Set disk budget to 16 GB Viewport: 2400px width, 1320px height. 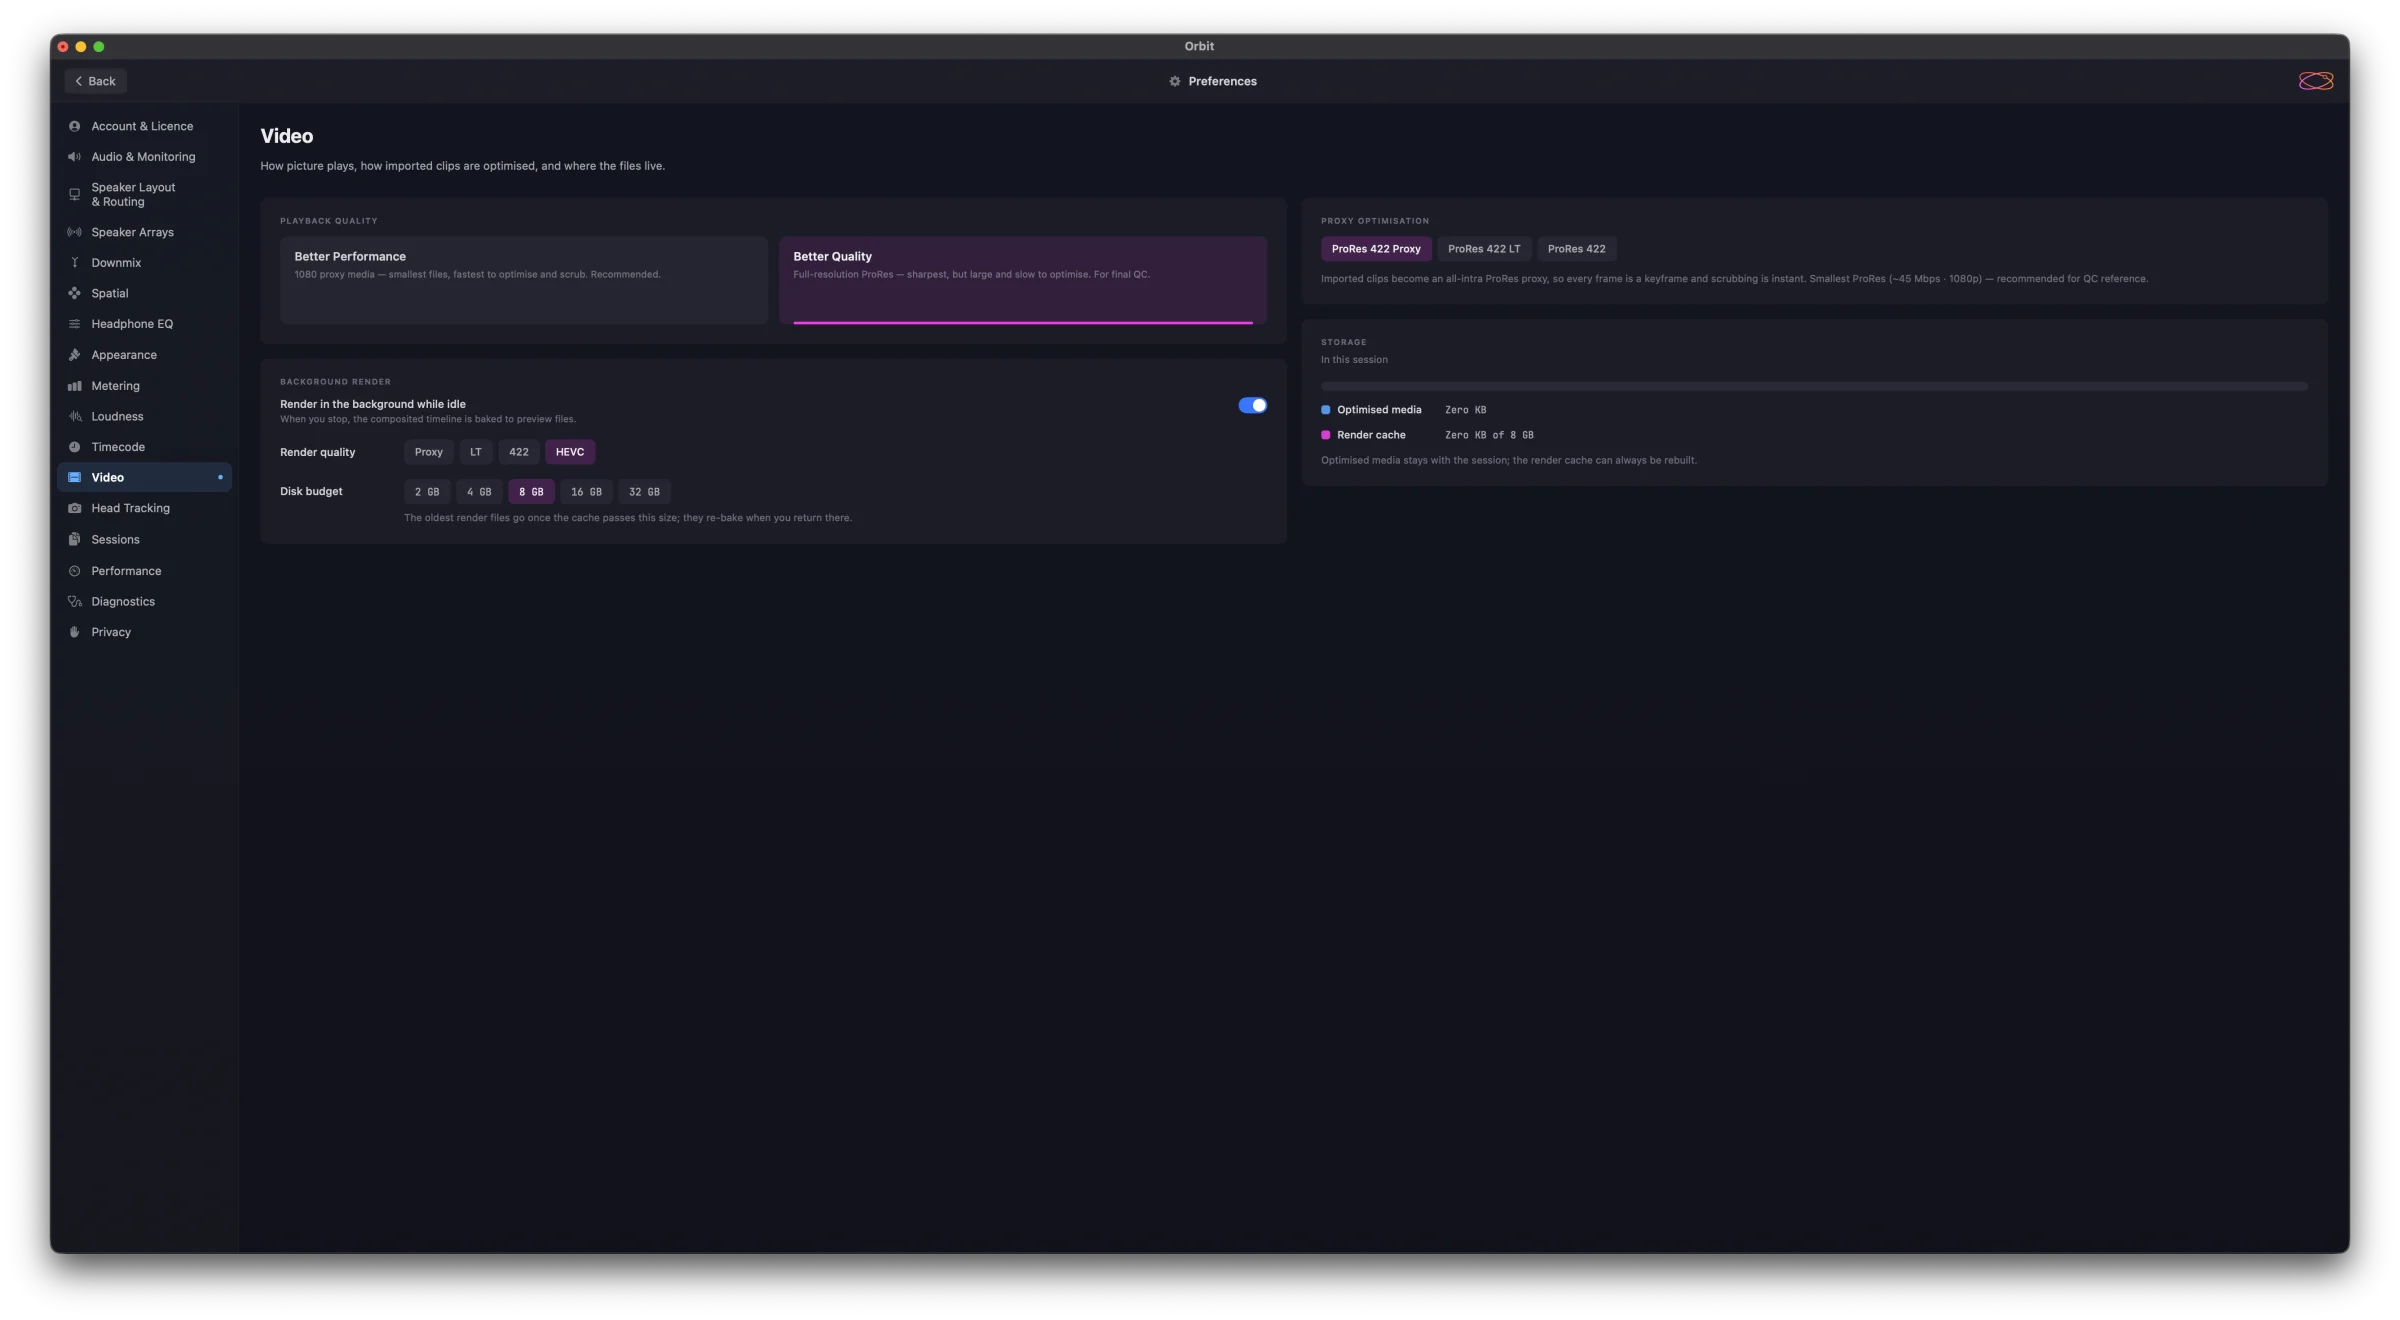click(x=586, y=492)
